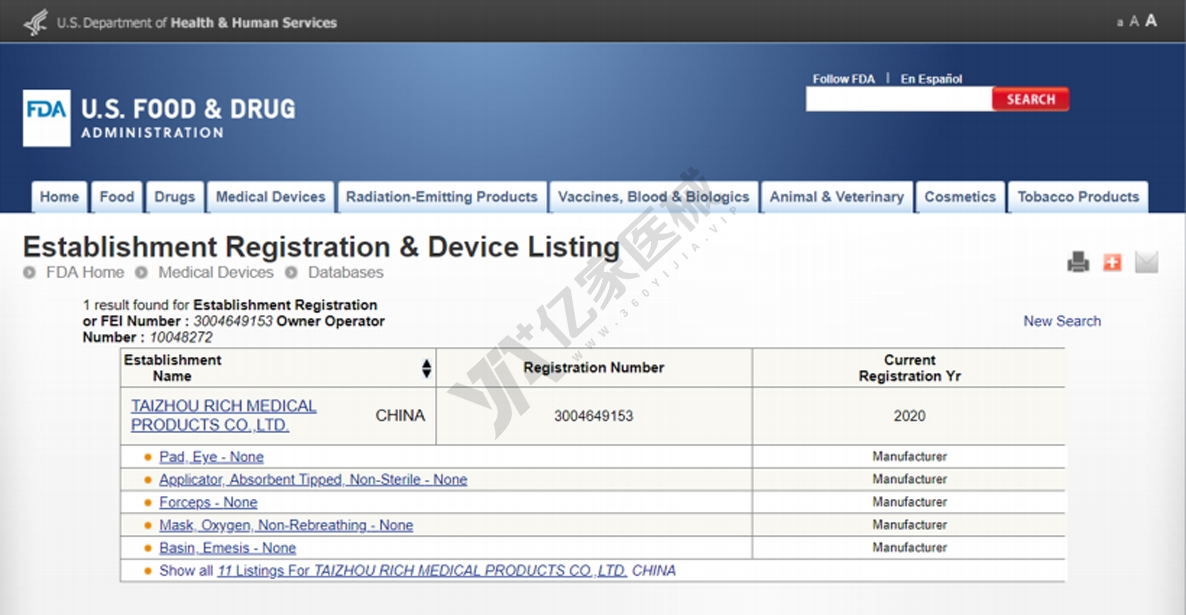
Task: Email this page via envelope icon
Action: click(x=1146, y=263)
